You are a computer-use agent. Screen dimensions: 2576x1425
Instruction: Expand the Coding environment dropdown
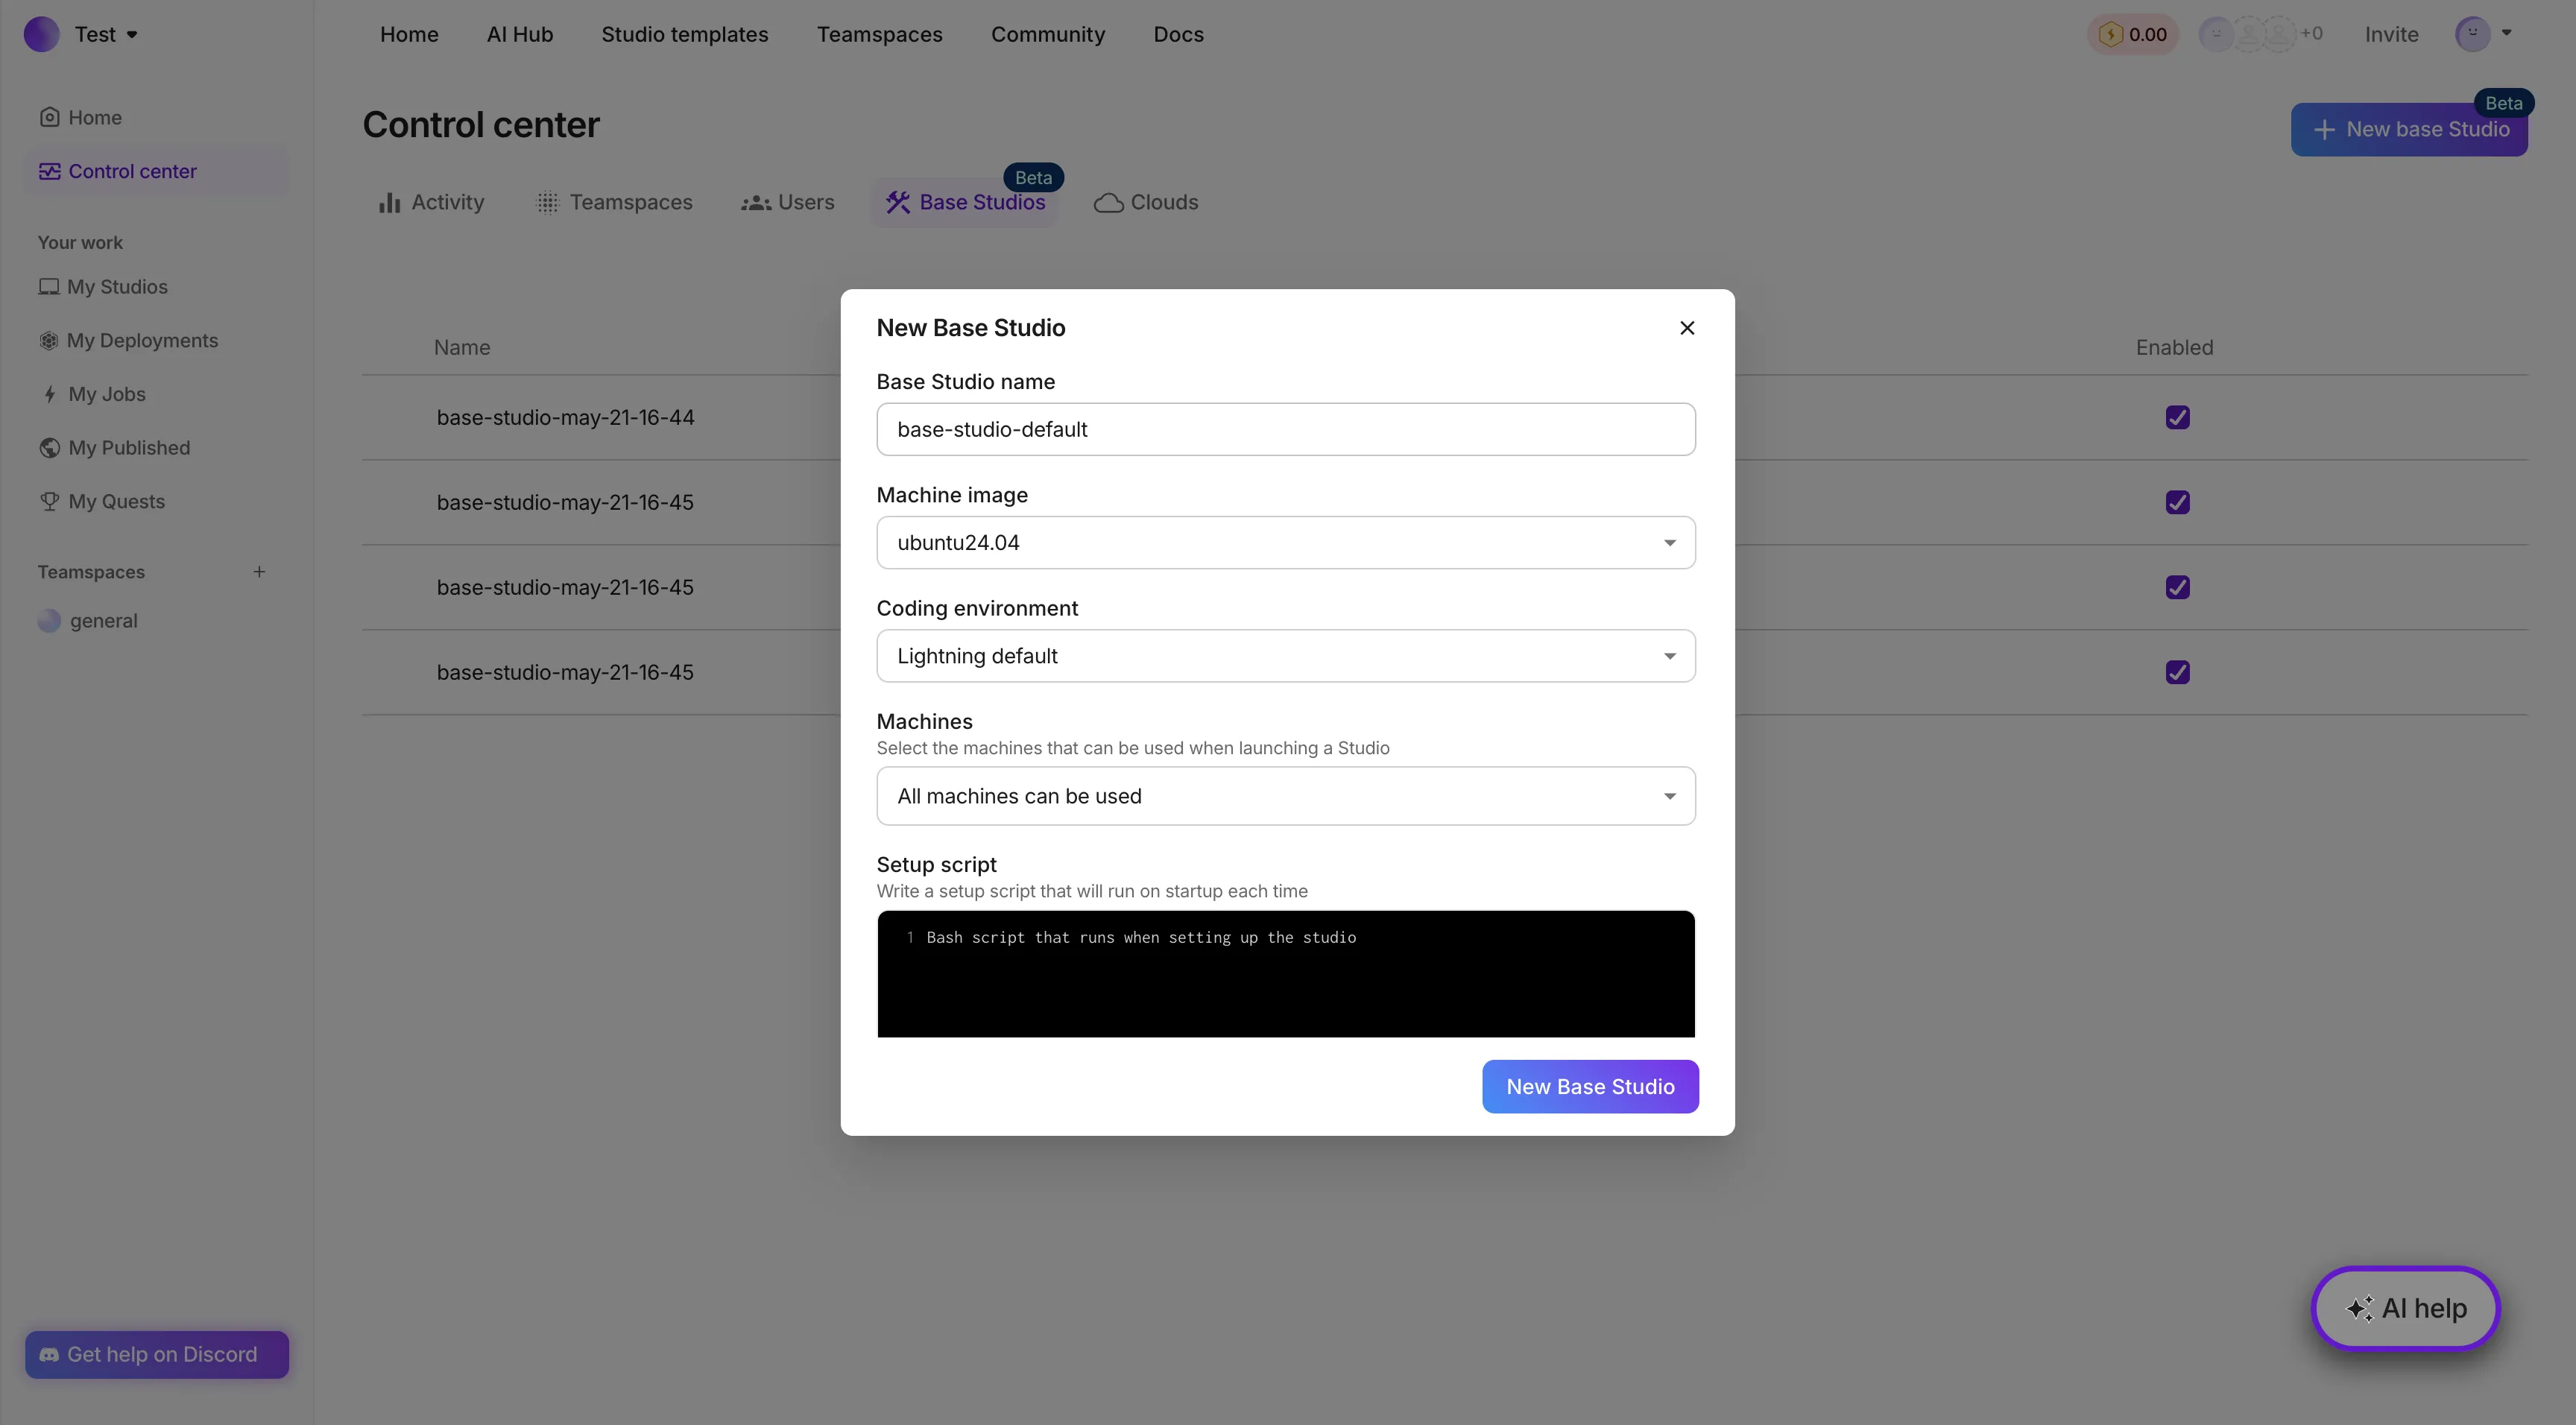click(1286, 656)
